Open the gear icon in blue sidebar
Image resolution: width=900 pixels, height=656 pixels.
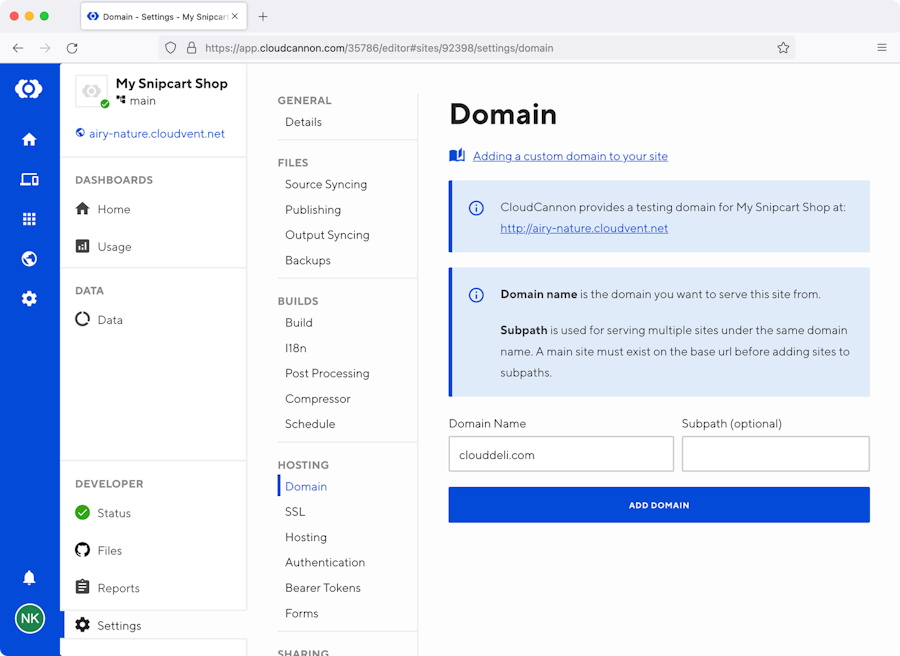tap(29, 299)
